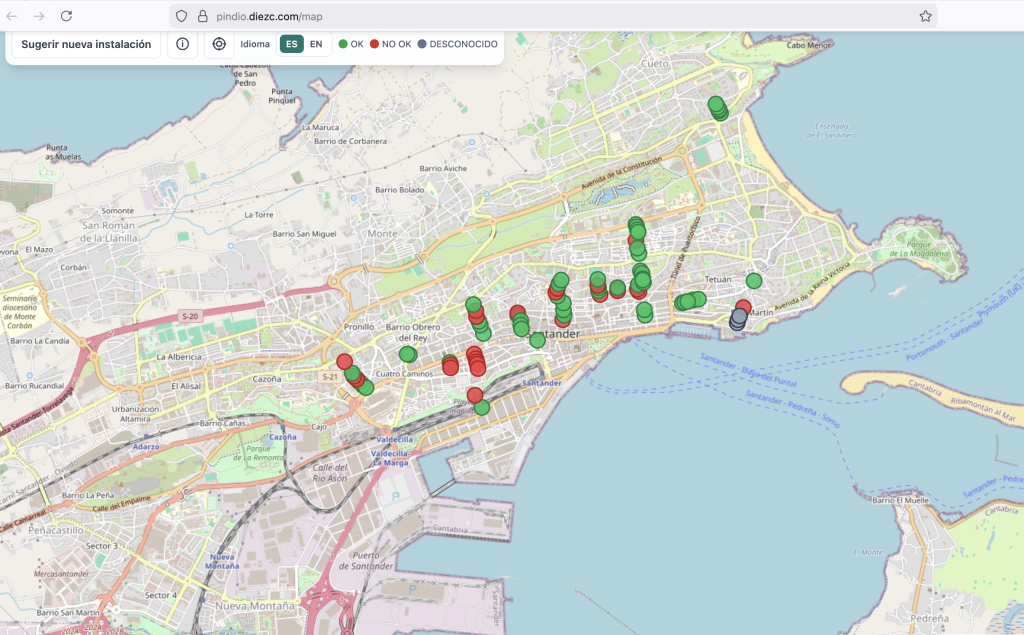The image size is (1024, 635).
Task: Click the Sugerir nueva instalación button
Action: 86,44
